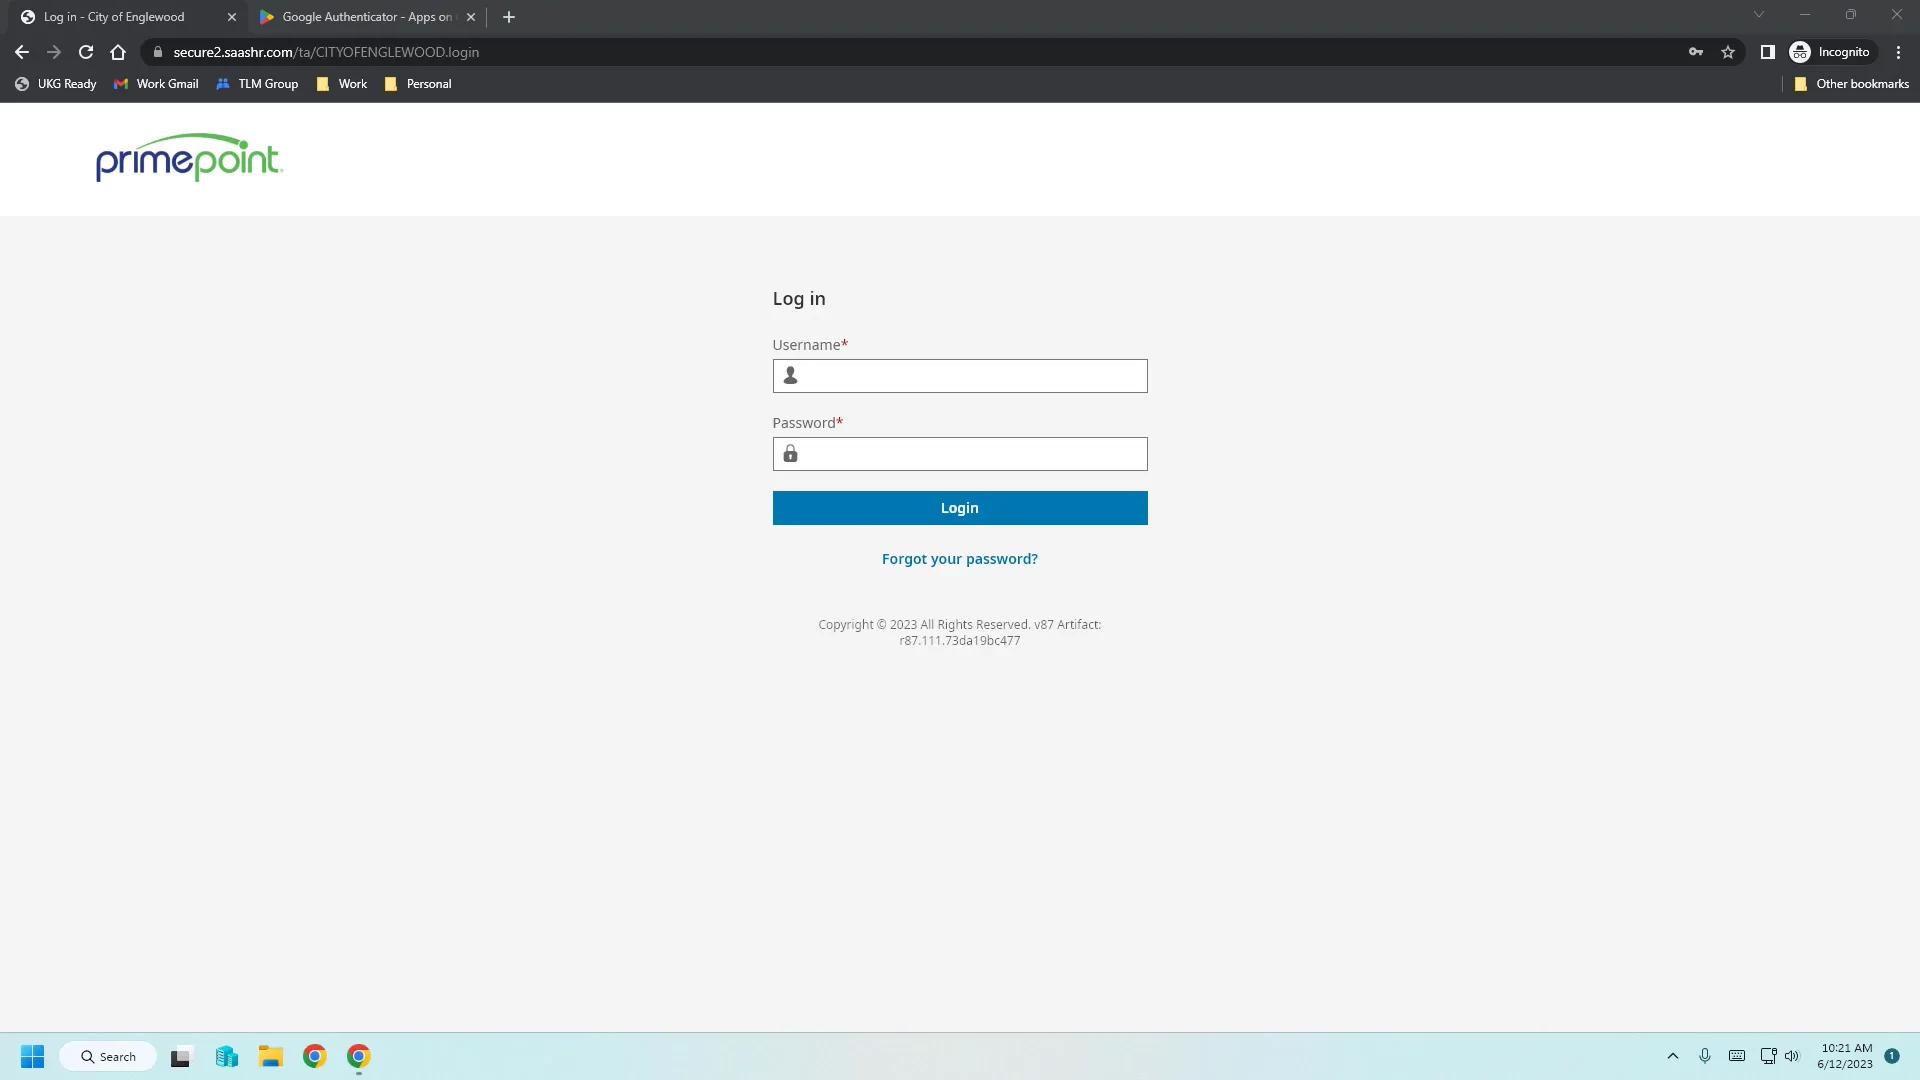Toggle the browser side panel
This screenshot has width=1920, height=1080.
pos(1767,52)
